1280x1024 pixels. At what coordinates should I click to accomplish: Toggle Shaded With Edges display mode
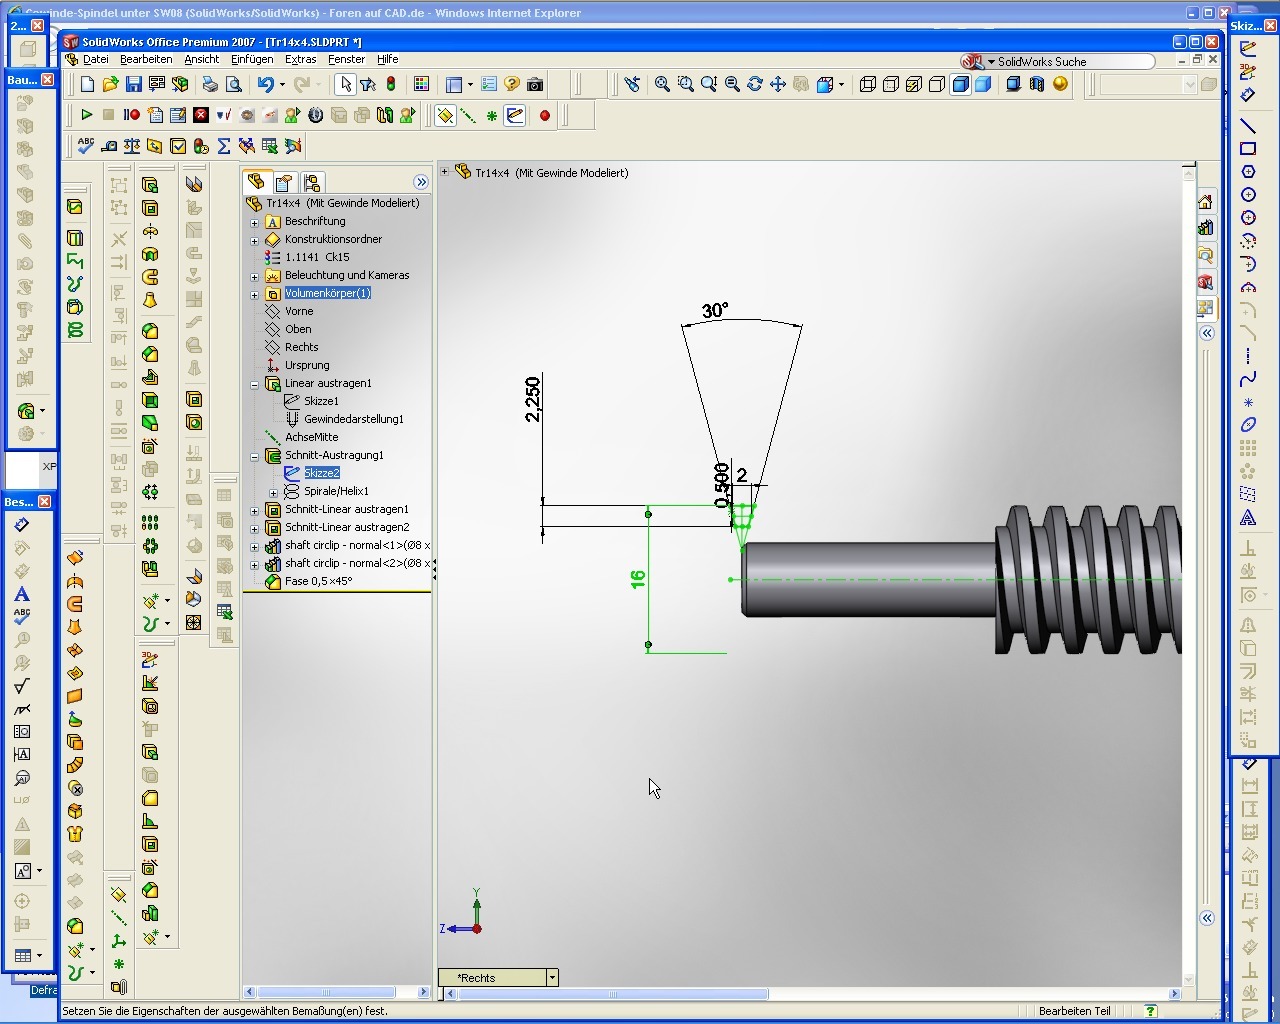961,85
